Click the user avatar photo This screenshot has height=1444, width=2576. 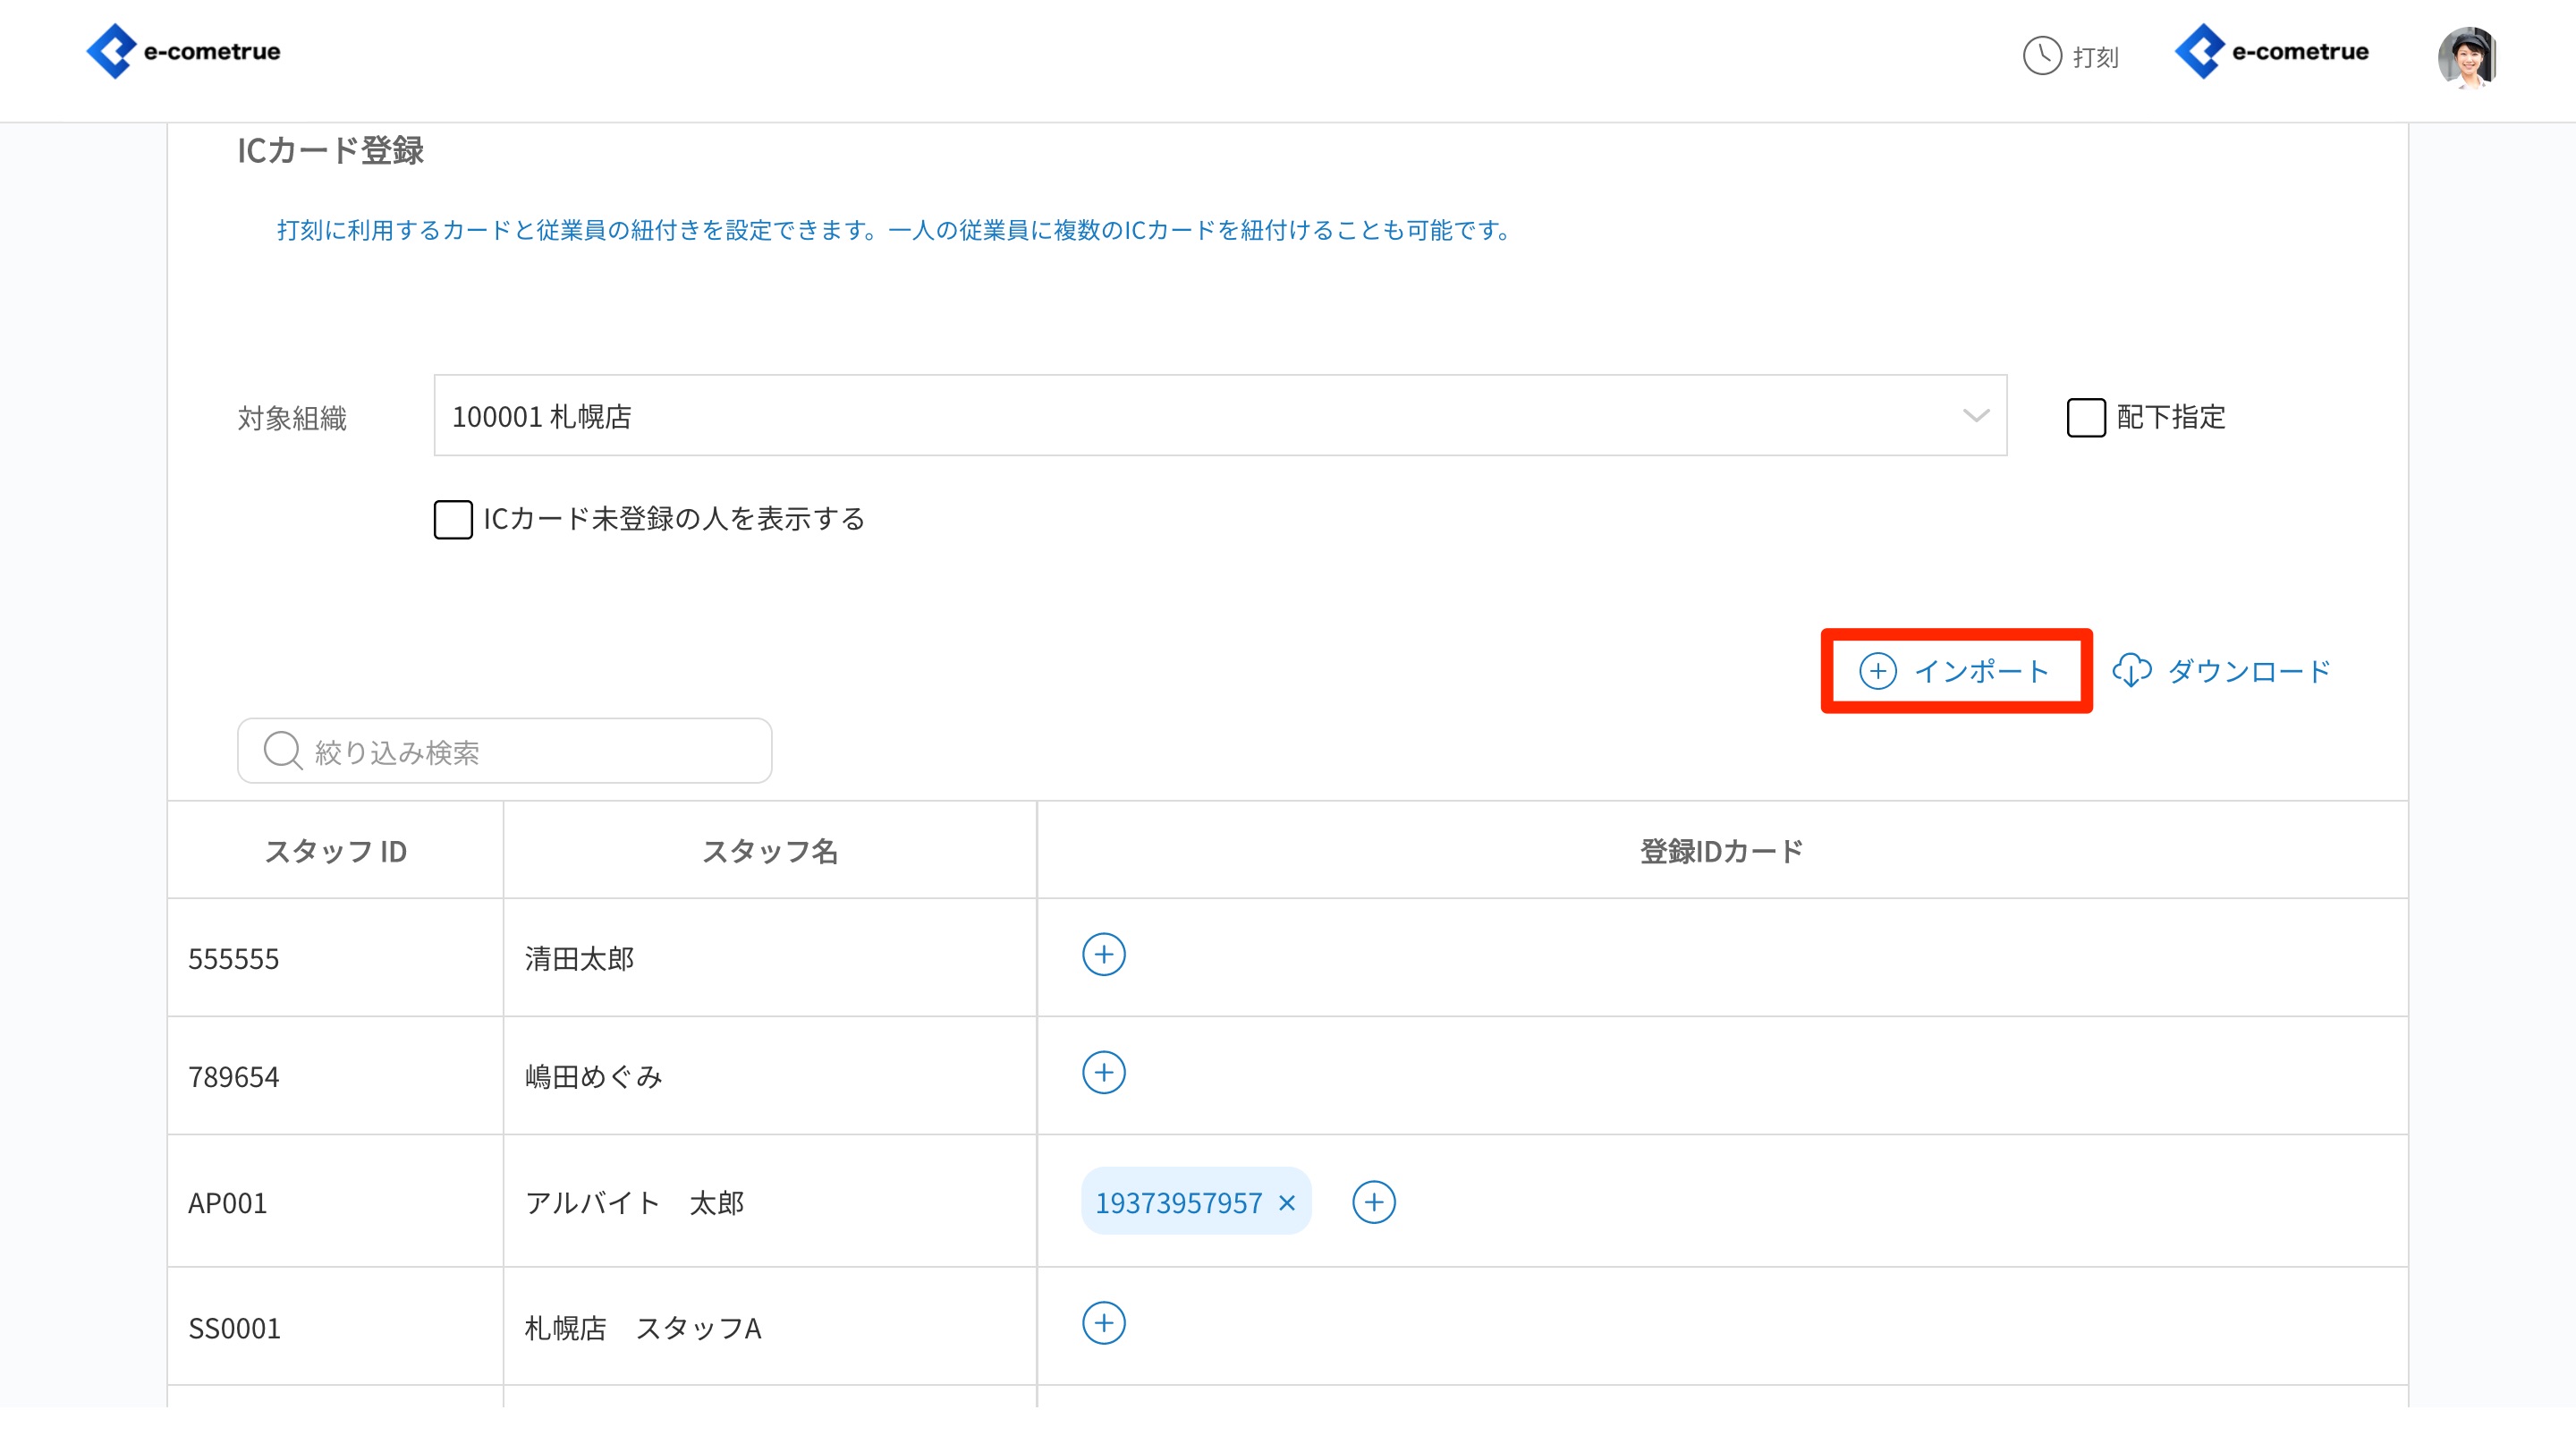[2466, 58]
